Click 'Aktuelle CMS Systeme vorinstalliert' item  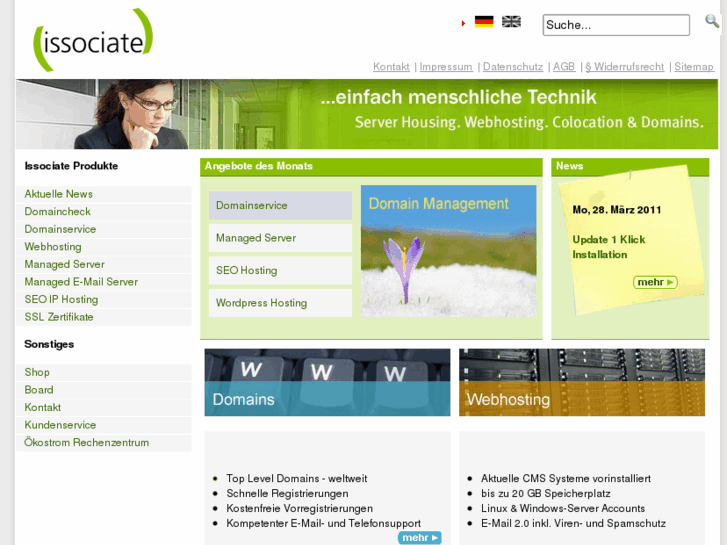[x=566, y=479]
